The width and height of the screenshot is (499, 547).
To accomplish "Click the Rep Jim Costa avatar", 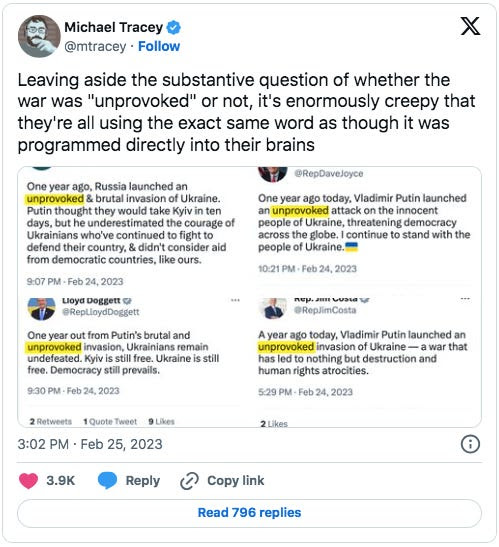I will (273, 308).
